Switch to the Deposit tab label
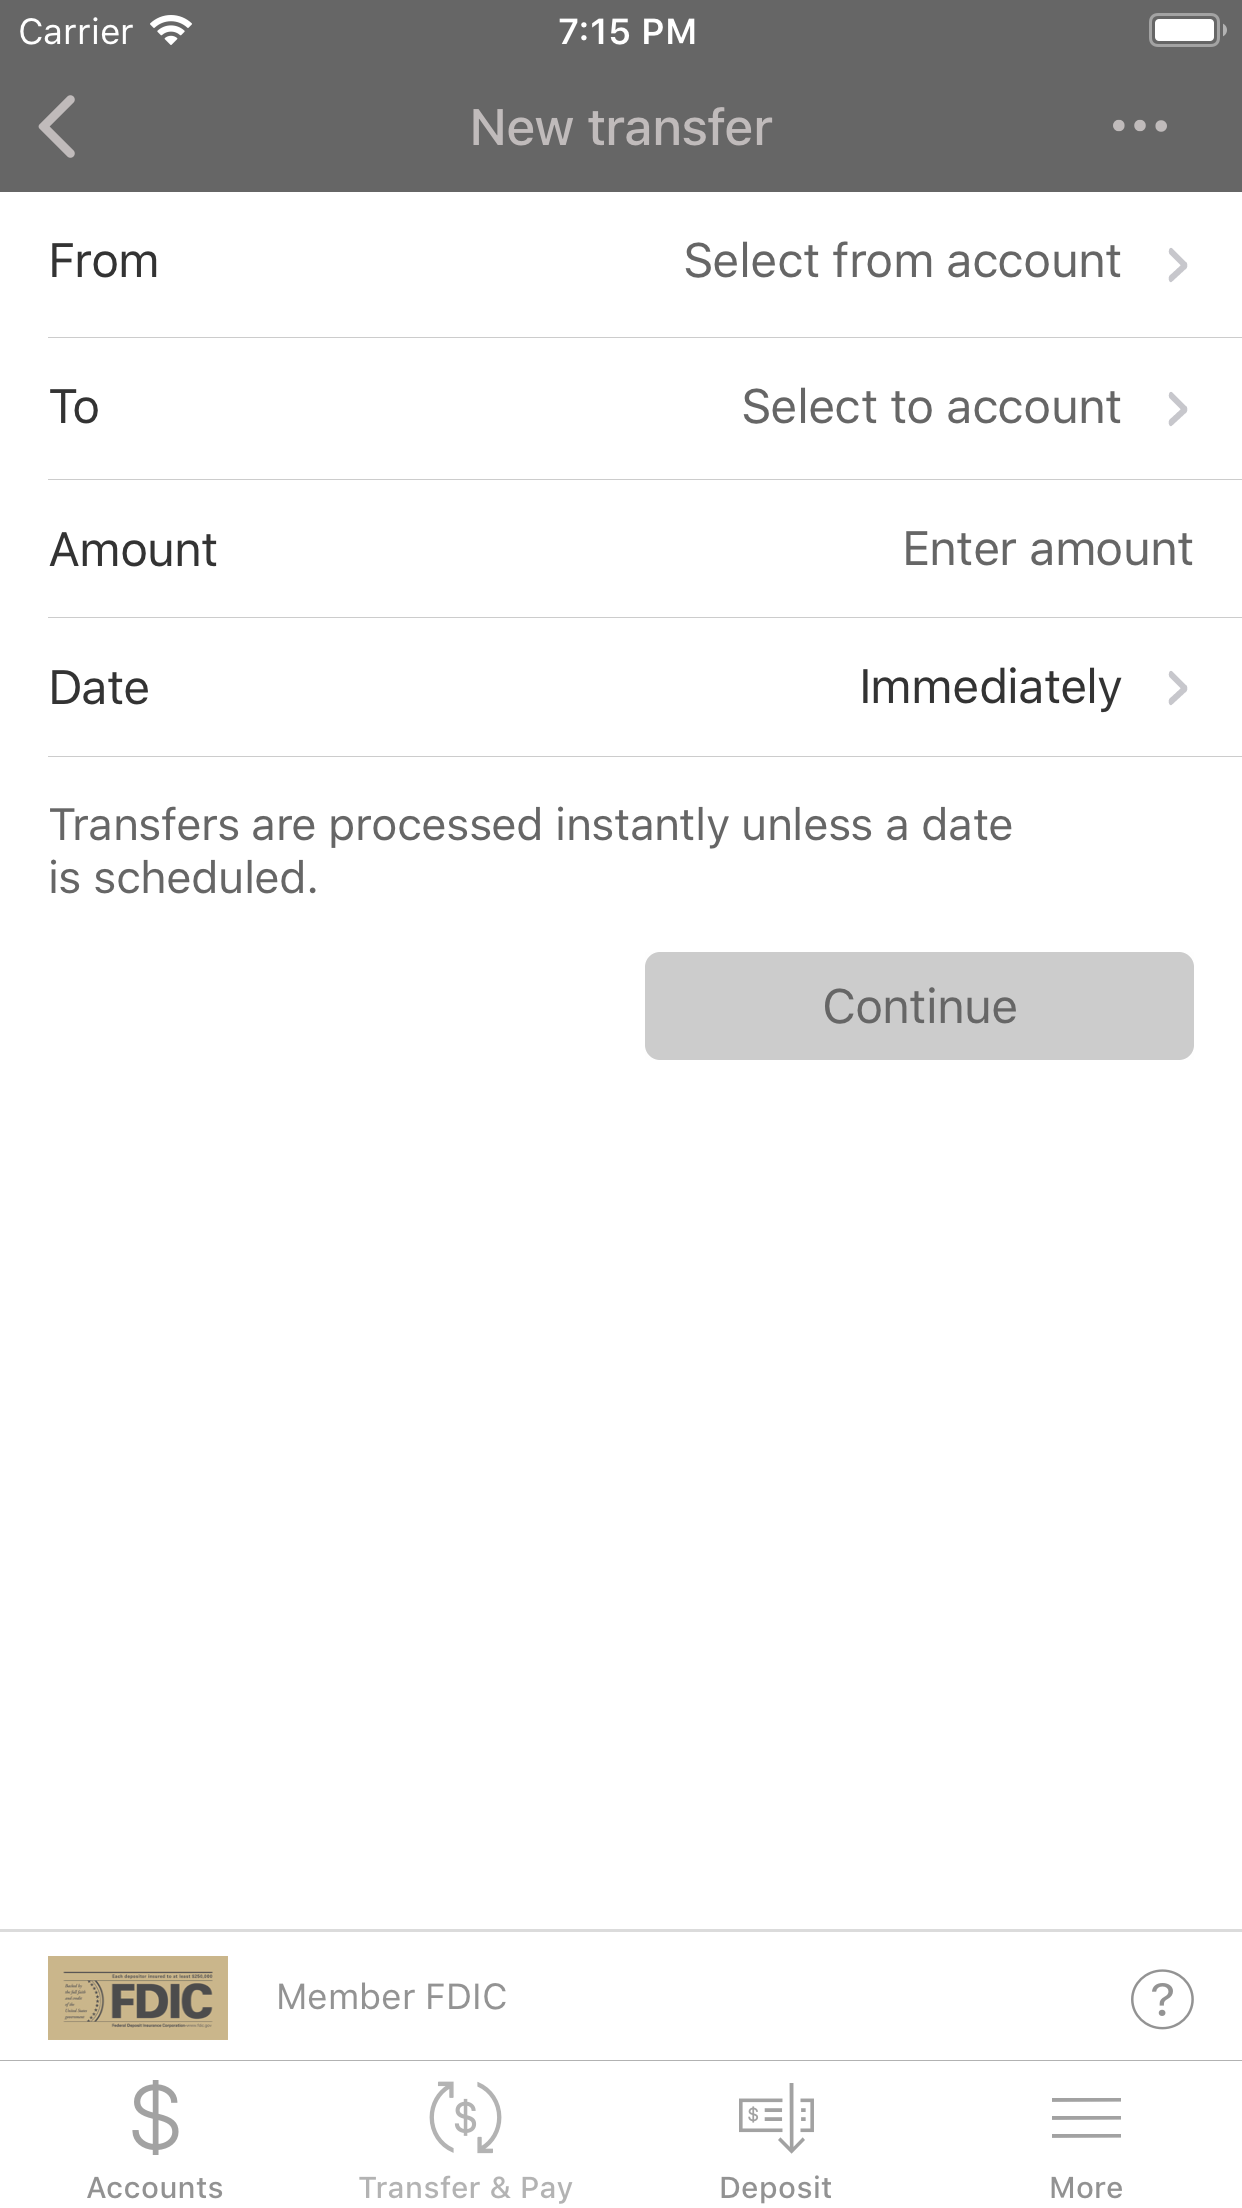 tap(776, 2188)
